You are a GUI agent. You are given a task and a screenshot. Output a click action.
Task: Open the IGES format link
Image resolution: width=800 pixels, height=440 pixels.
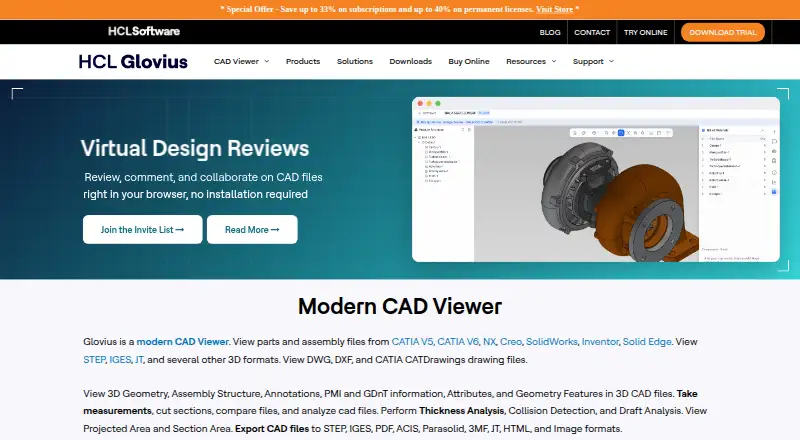[x=120, y=359]
